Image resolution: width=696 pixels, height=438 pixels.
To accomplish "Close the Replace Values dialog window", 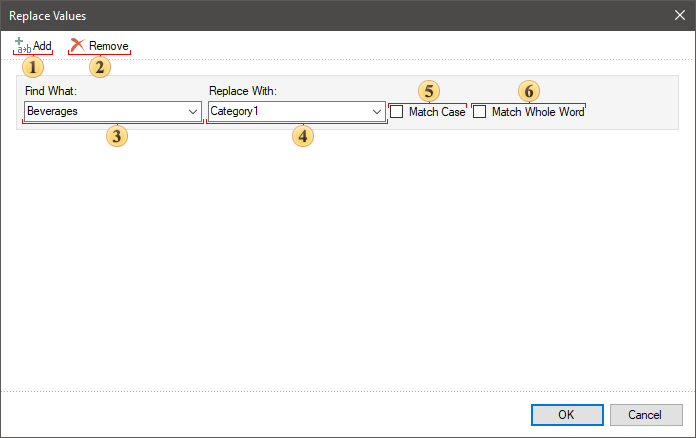I will (679, 15).
